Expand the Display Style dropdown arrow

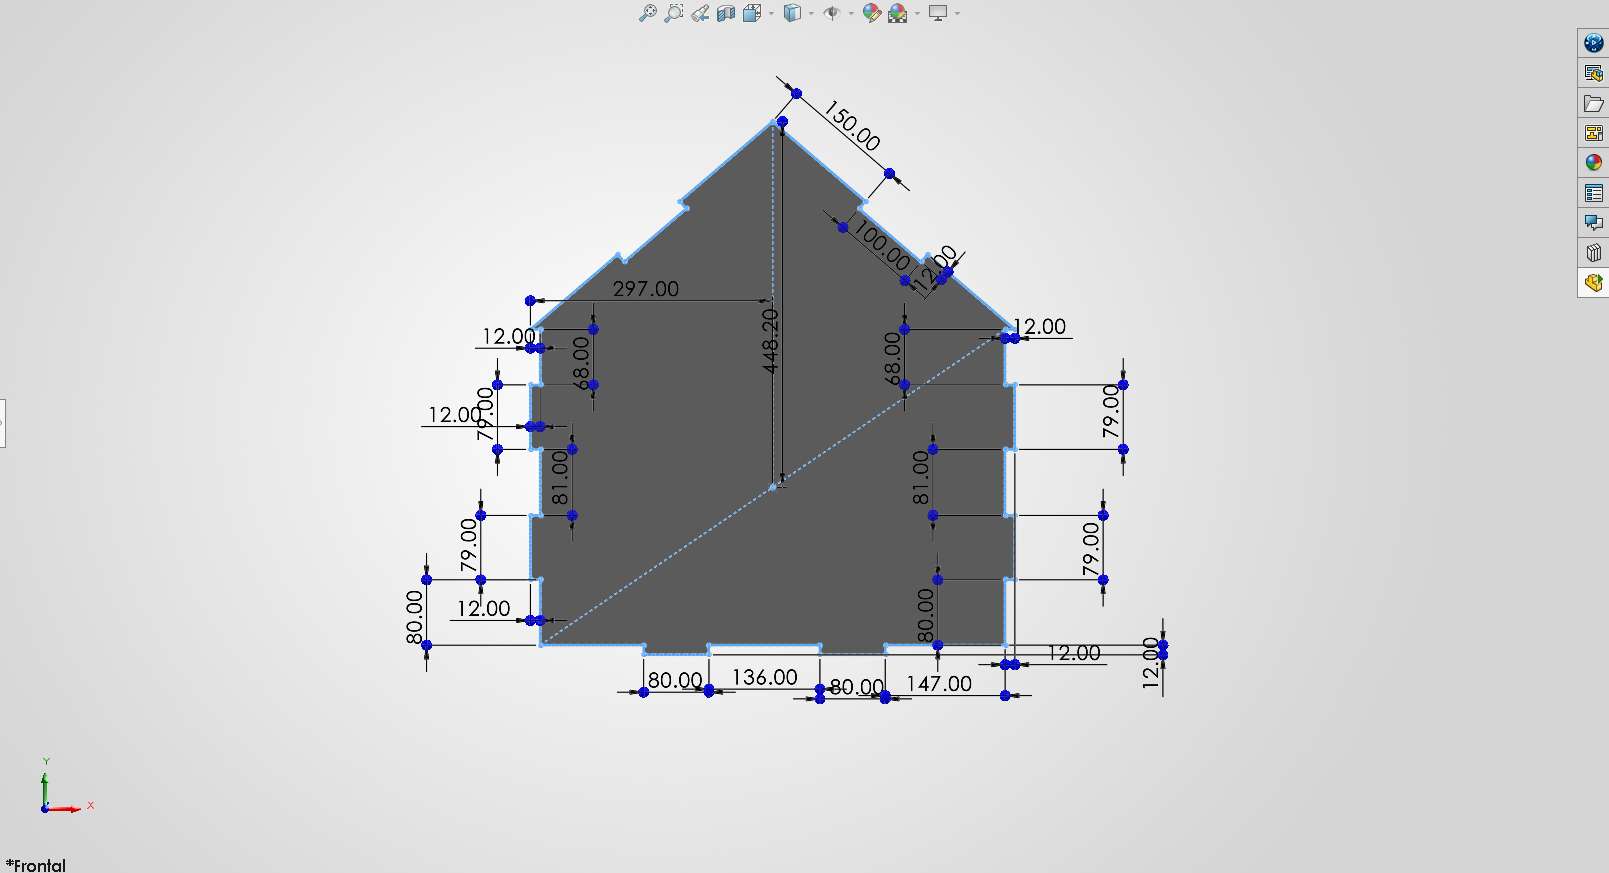[811, 14]
